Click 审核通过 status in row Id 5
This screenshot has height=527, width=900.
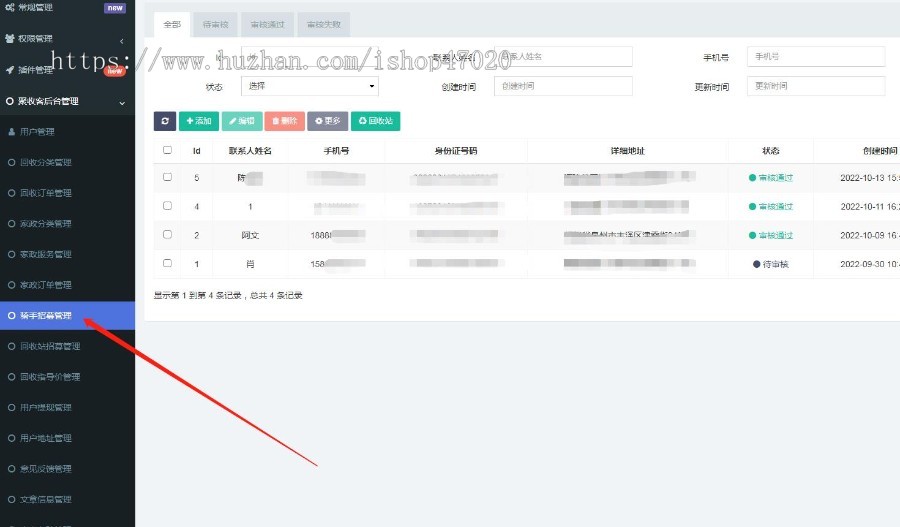click(x=771, y=178)
